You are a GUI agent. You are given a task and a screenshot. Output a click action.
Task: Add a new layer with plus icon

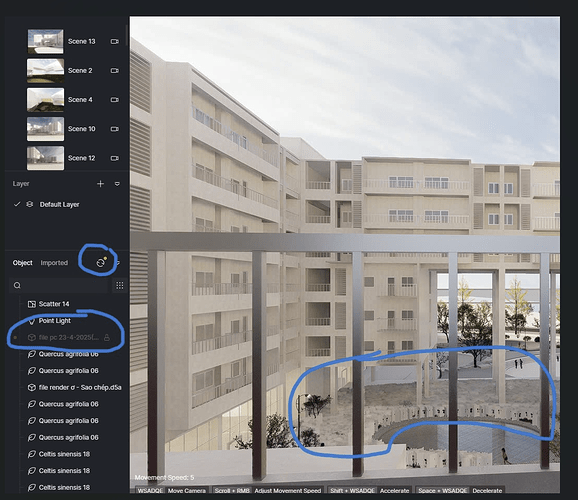(100, 184)
